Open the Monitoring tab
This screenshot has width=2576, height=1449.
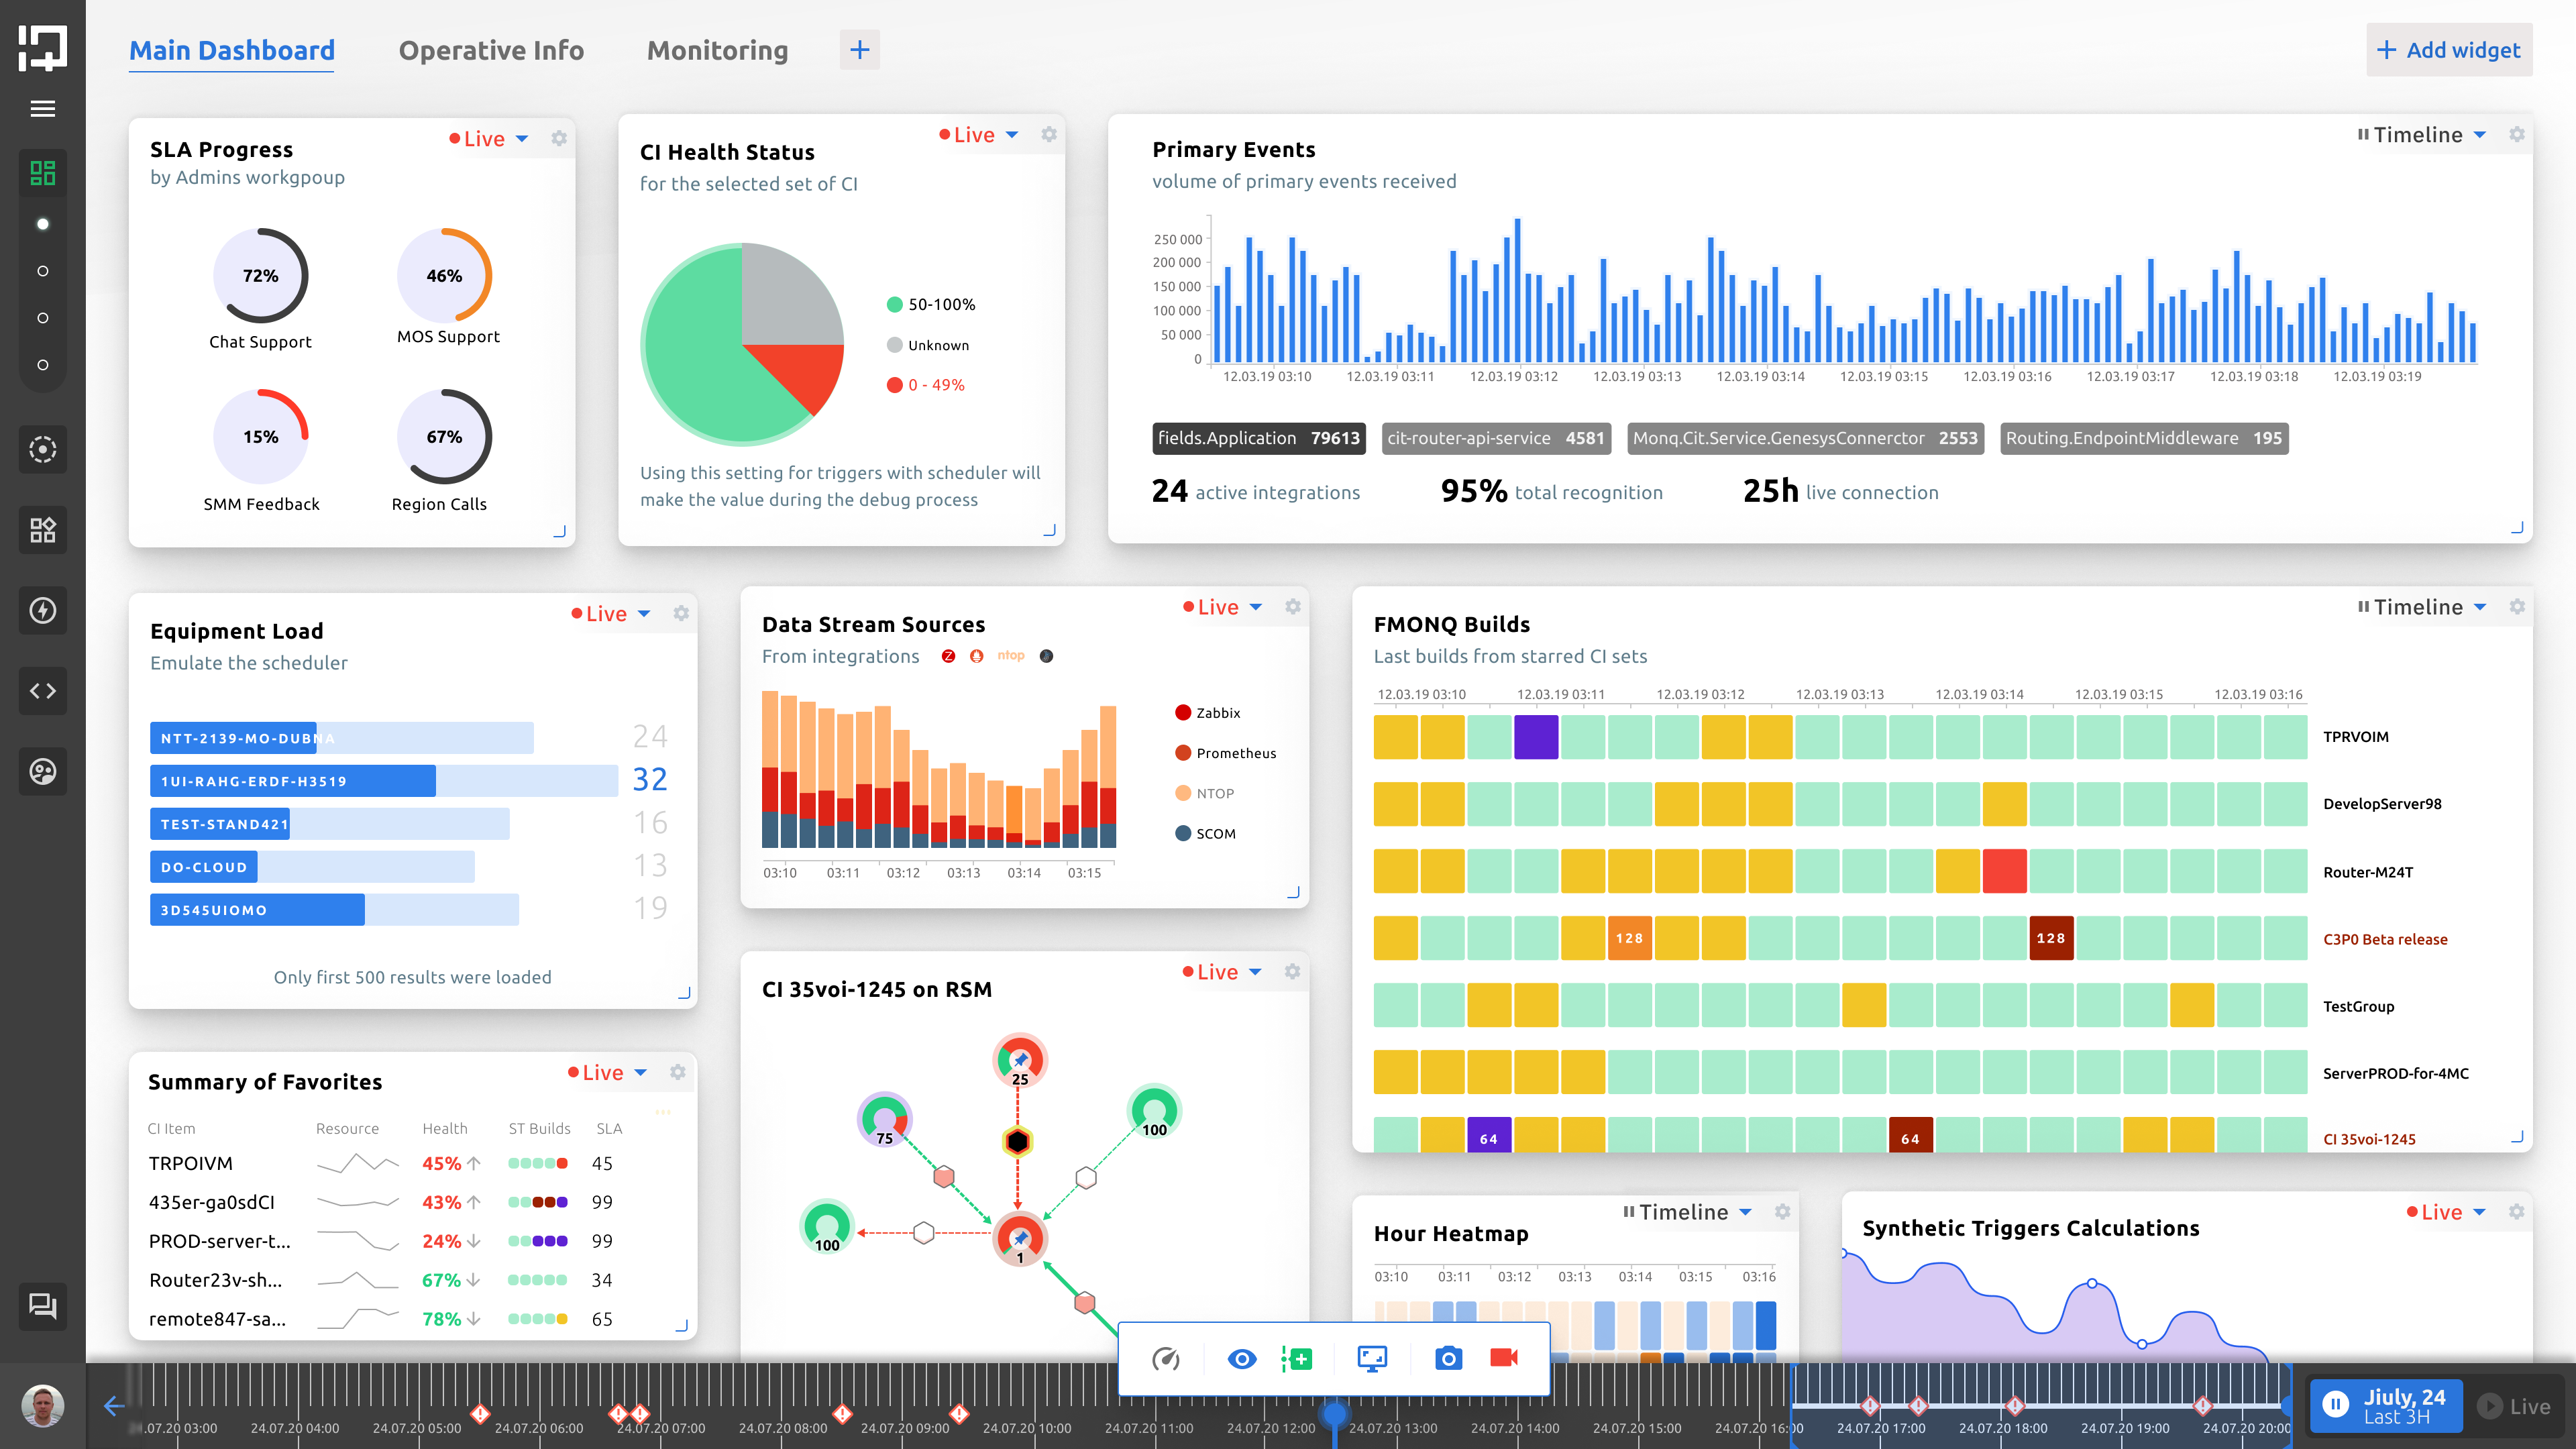(717, 50)
